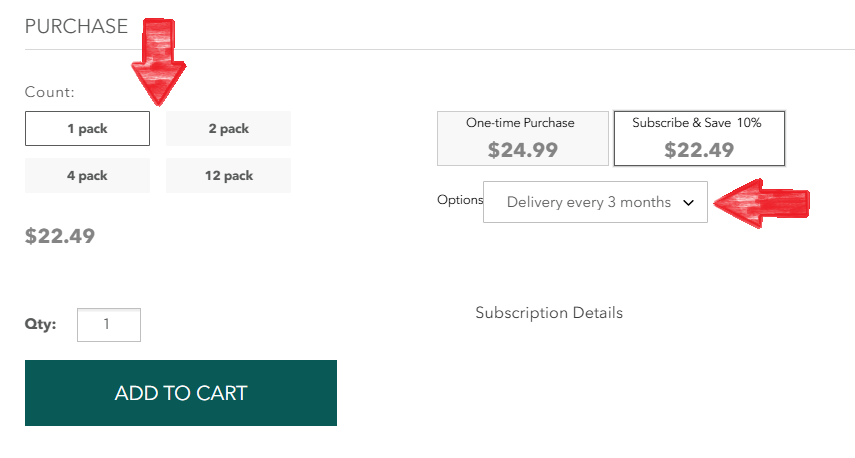Pick the 4 pack count option
The height and width of the screenshot is (458, 855).
point(87,176)
